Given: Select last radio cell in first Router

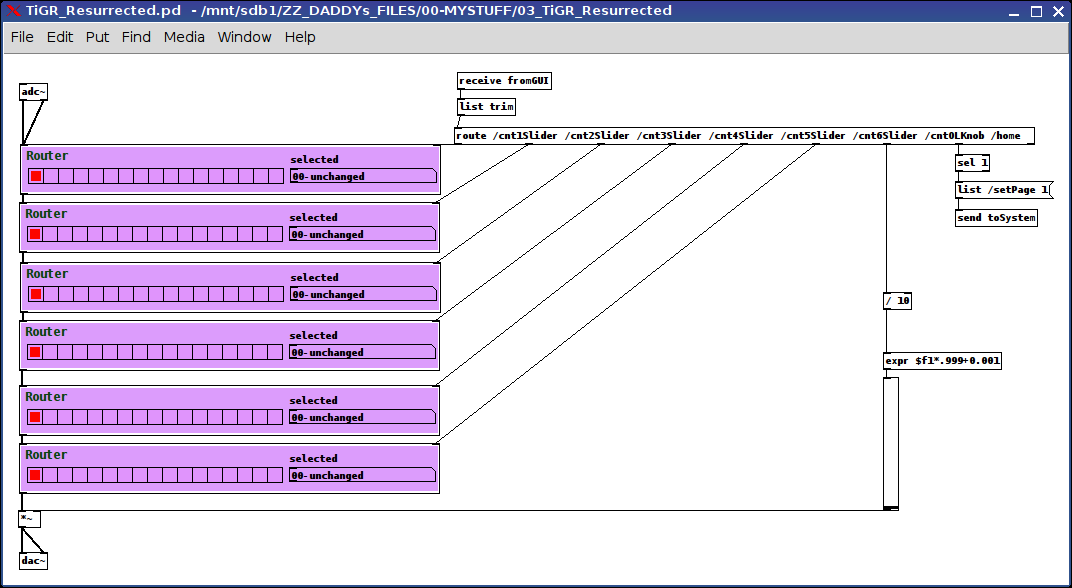Looking at the screenshot, I should coord(276,176).
